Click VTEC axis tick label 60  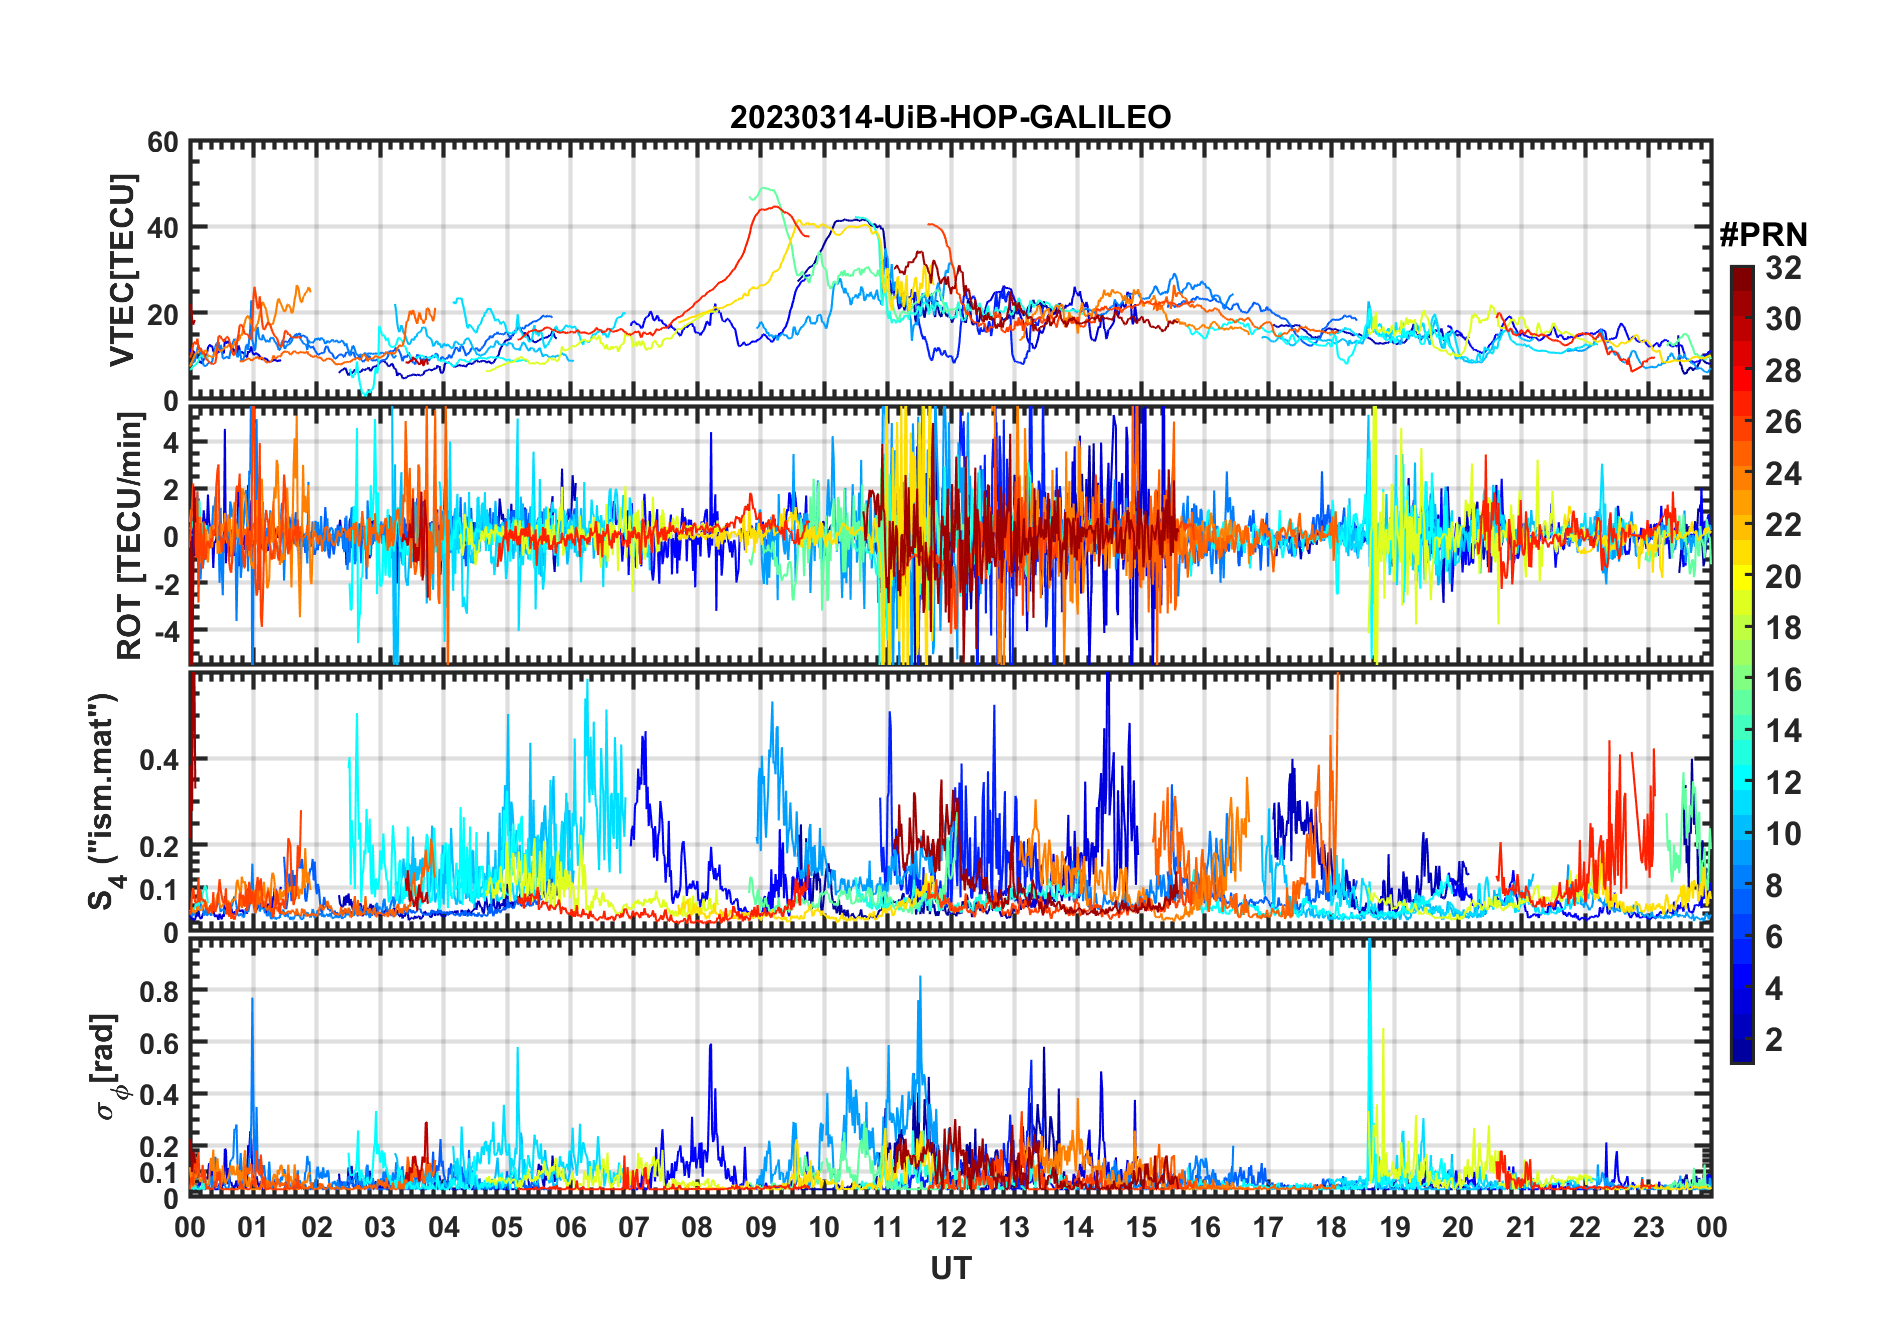coord(163,142)
